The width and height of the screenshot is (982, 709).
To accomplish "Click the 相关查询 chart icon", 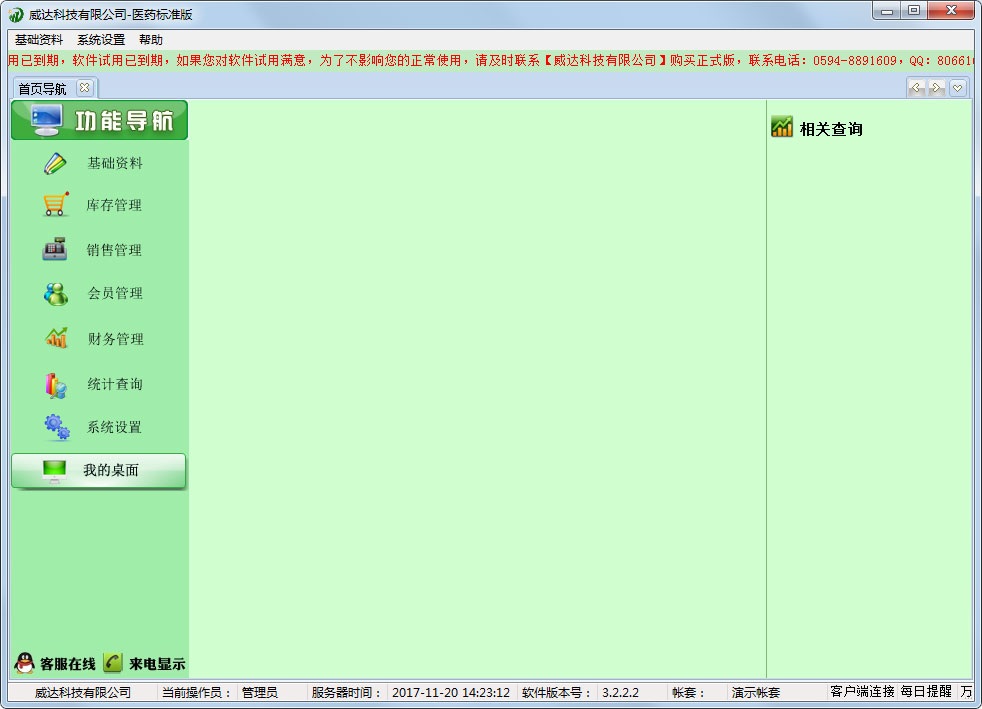I will pyautogui.click(x=782, y=128).
